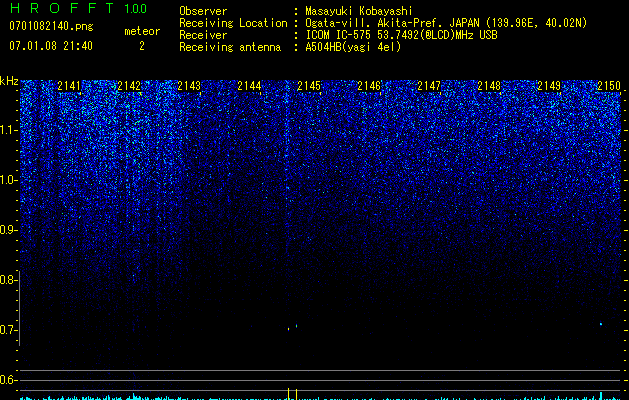Screen dimensions: 629x400
Task: Click the 0.9 frequency axis label
Action: [7, 230]
